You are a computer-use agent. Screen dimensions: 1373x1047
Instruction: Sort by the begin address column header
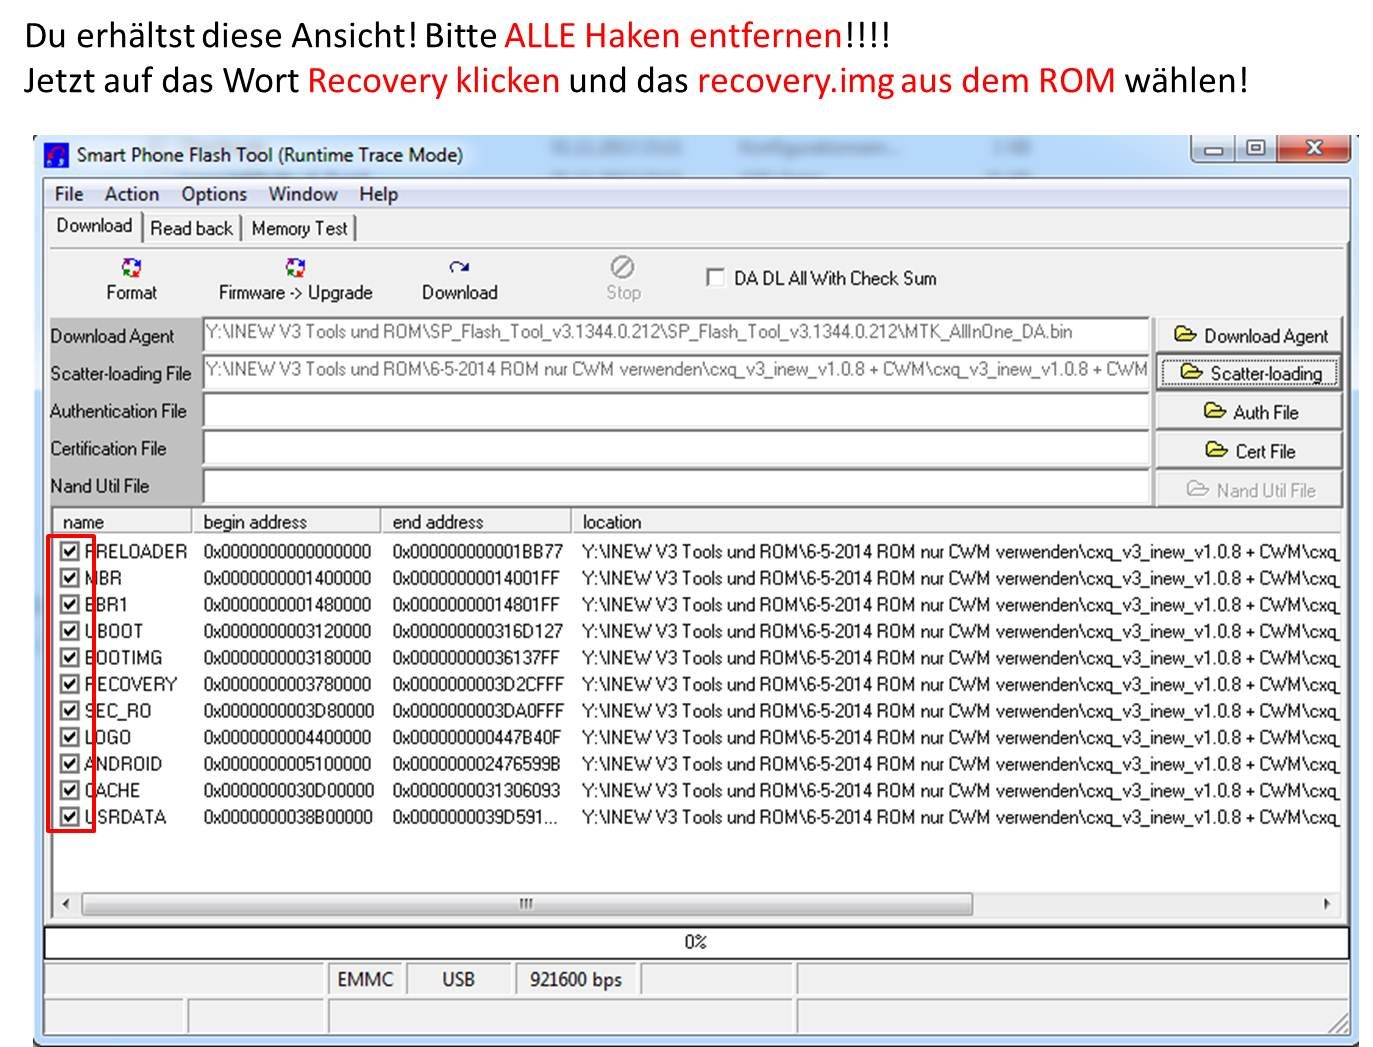286,522
